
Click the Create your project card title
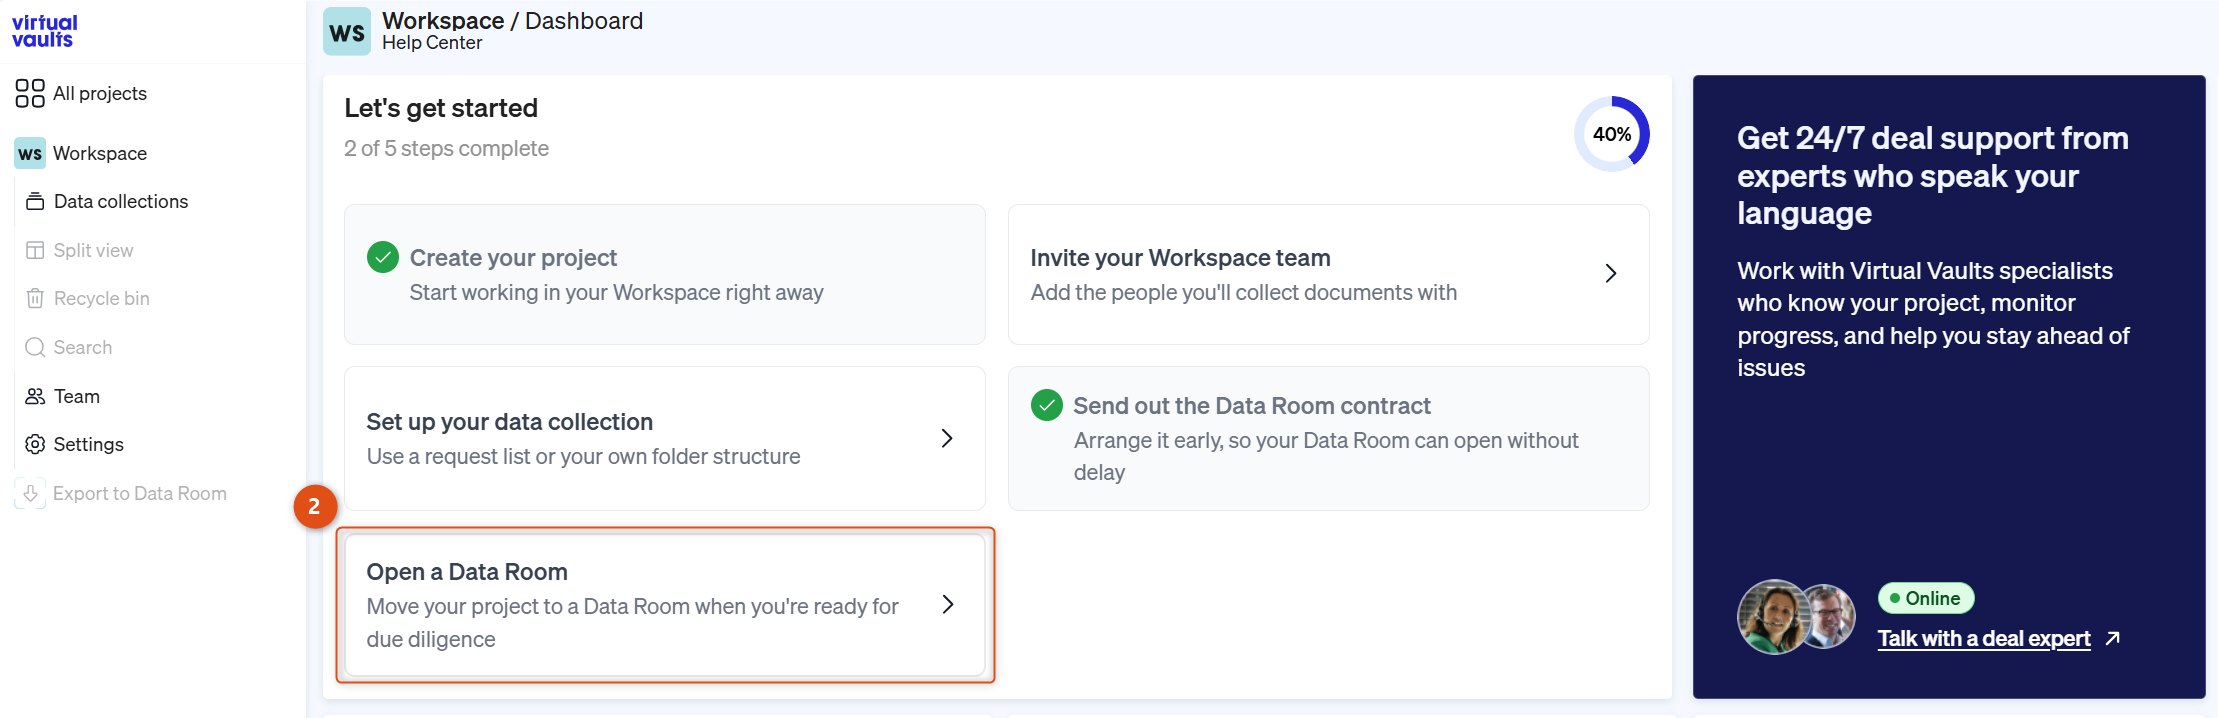point(513,257)
